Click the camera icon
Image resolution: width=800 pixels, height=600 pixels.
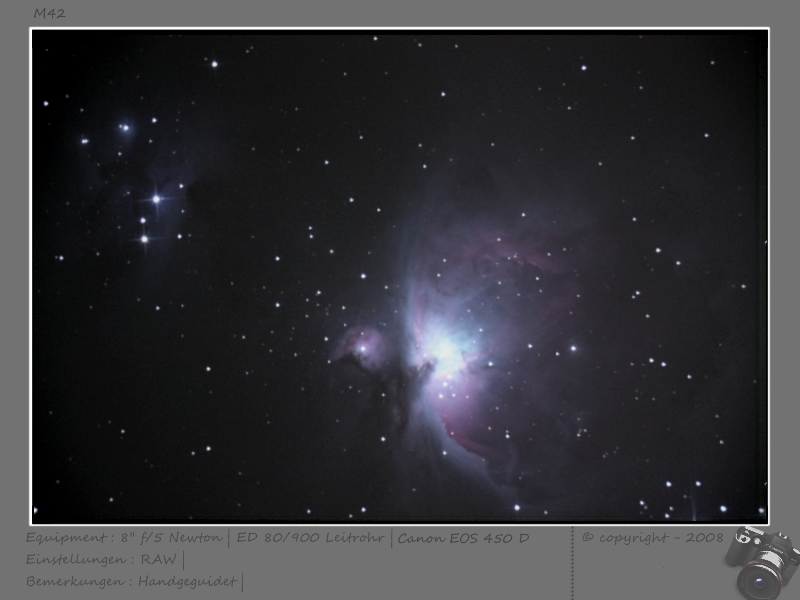(x=762, y=562)
